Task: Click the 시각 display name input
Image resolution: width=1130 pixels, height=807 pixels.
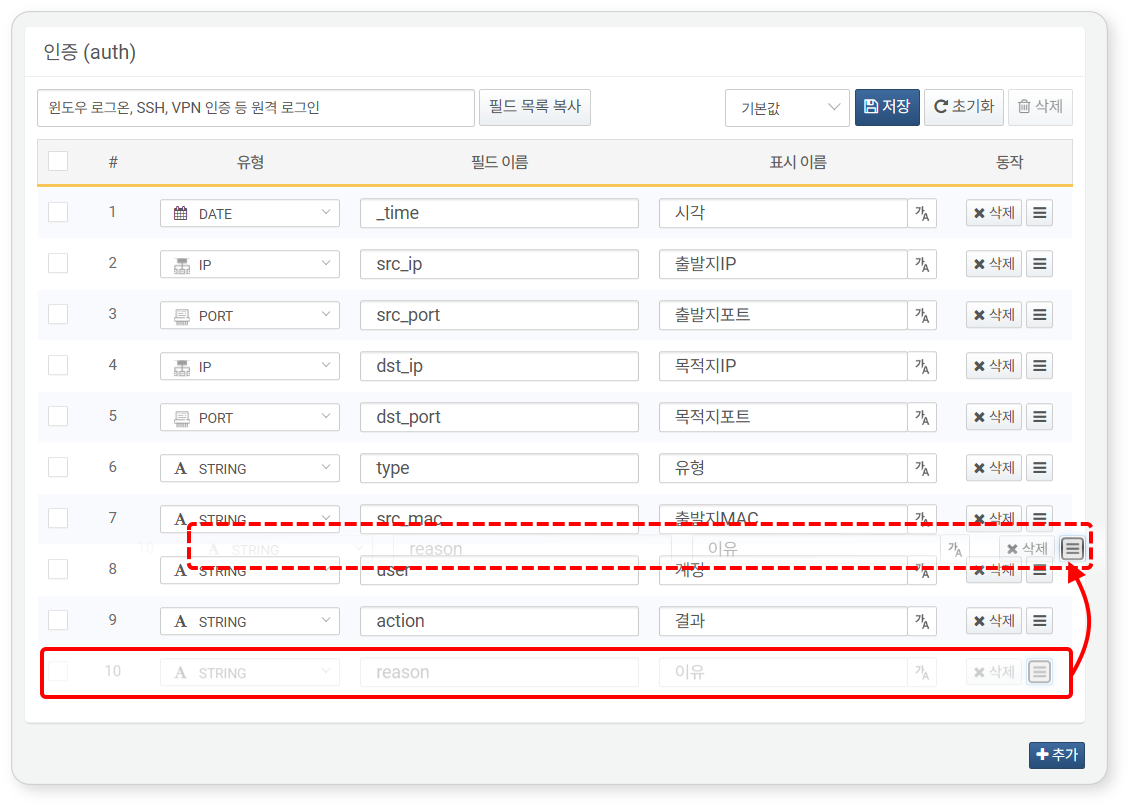Action: coord(783,213)
